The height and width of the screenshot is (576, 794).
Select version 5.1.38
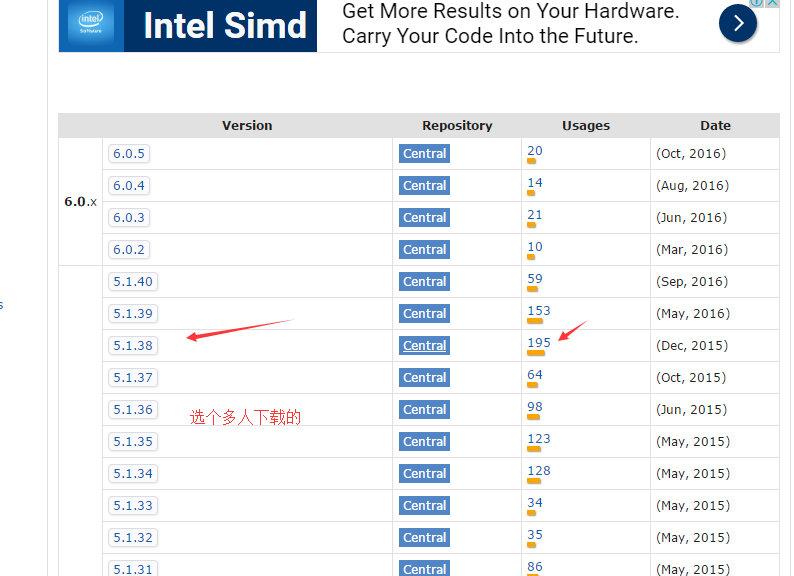point(133,346)
